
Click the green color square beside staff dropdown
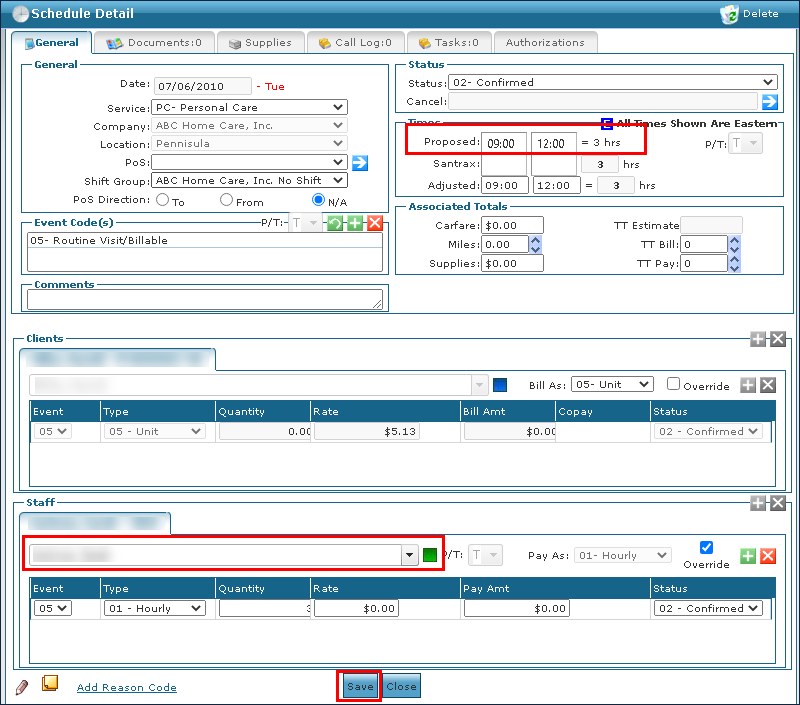click(x=430, y=555)
